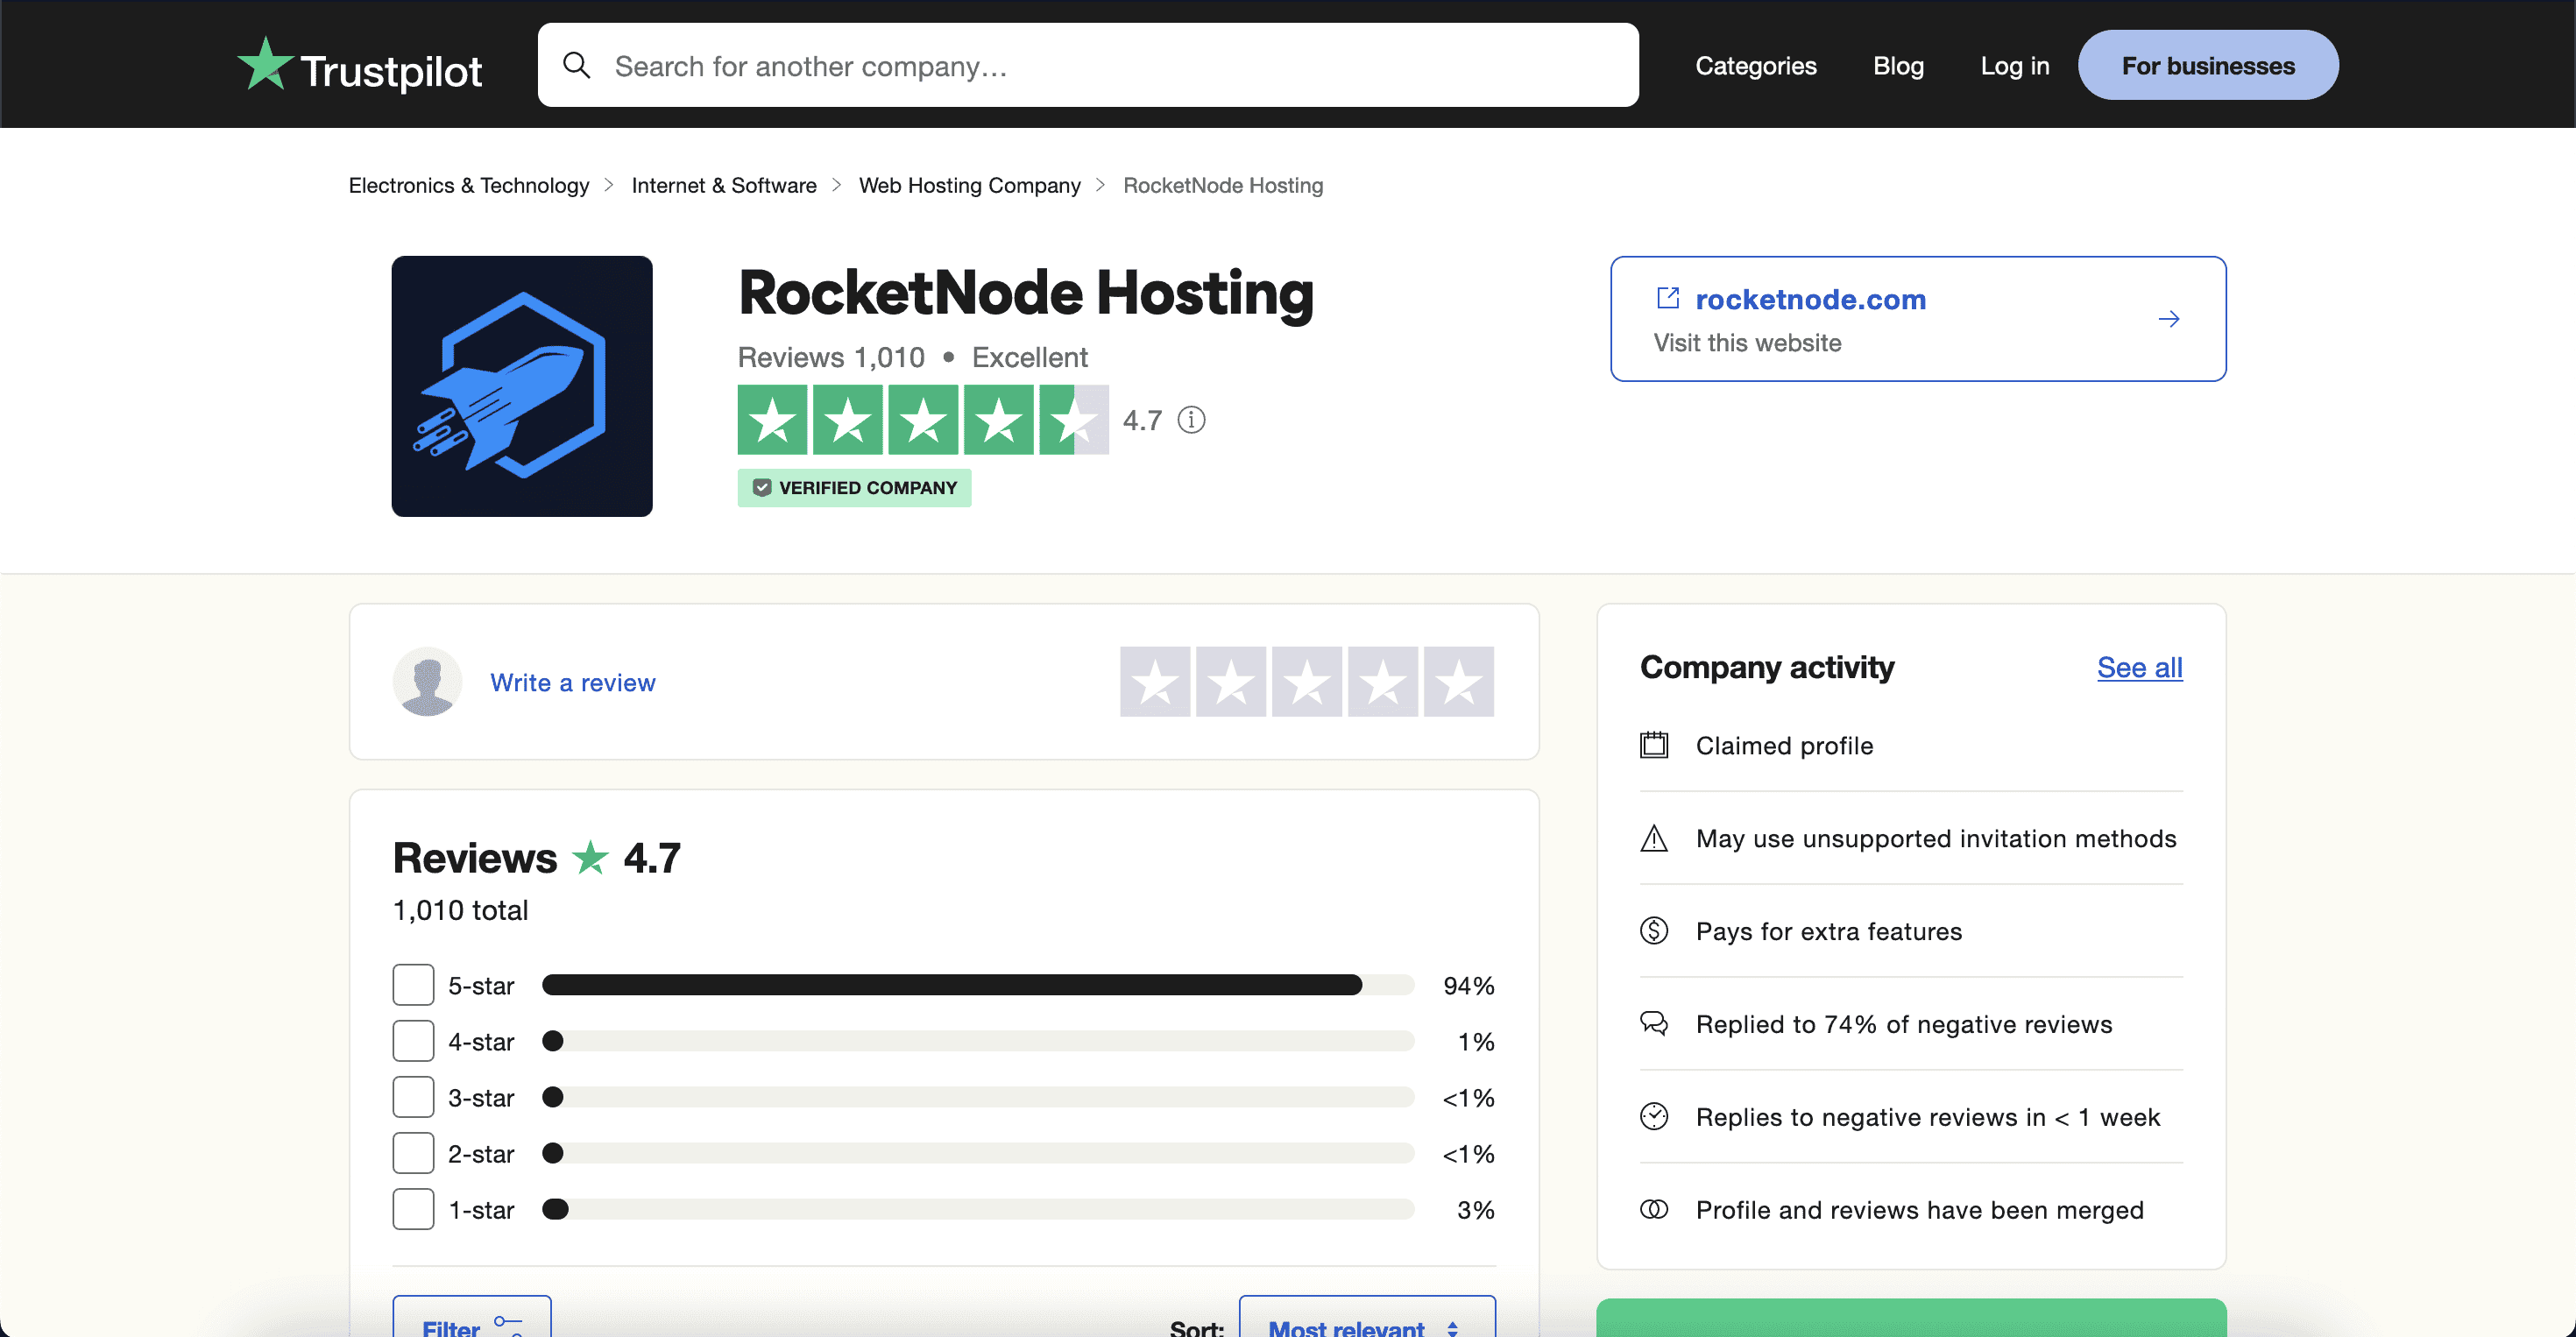The height and width of the screenshot is (1337, 2576).
Task: Open the Categories menu
Action: (1755, 66)
